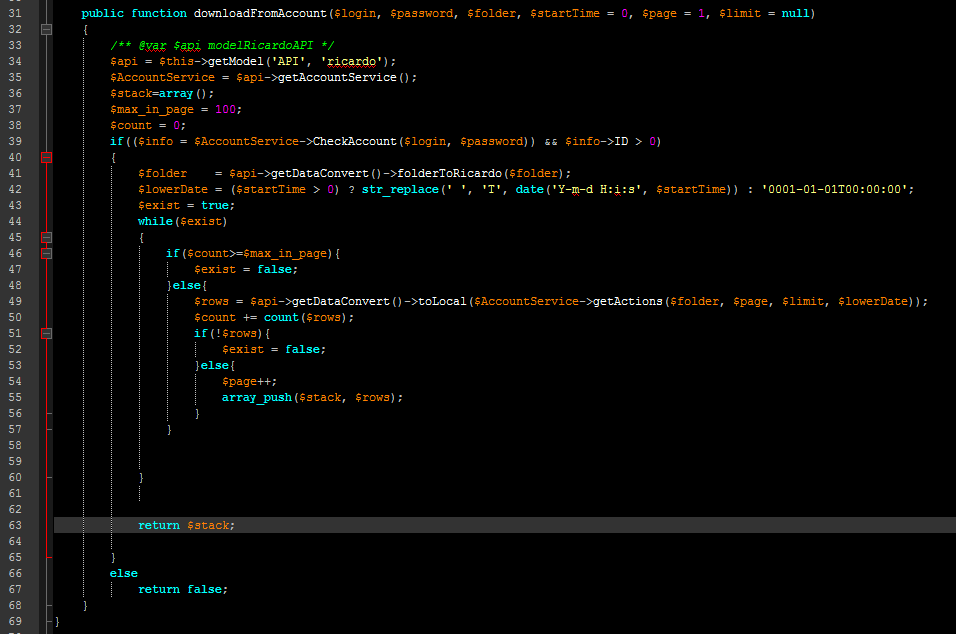Collapse the while-loop fold marker on line 45
Viewport: 956px width, 634px height.
[46, 237]
